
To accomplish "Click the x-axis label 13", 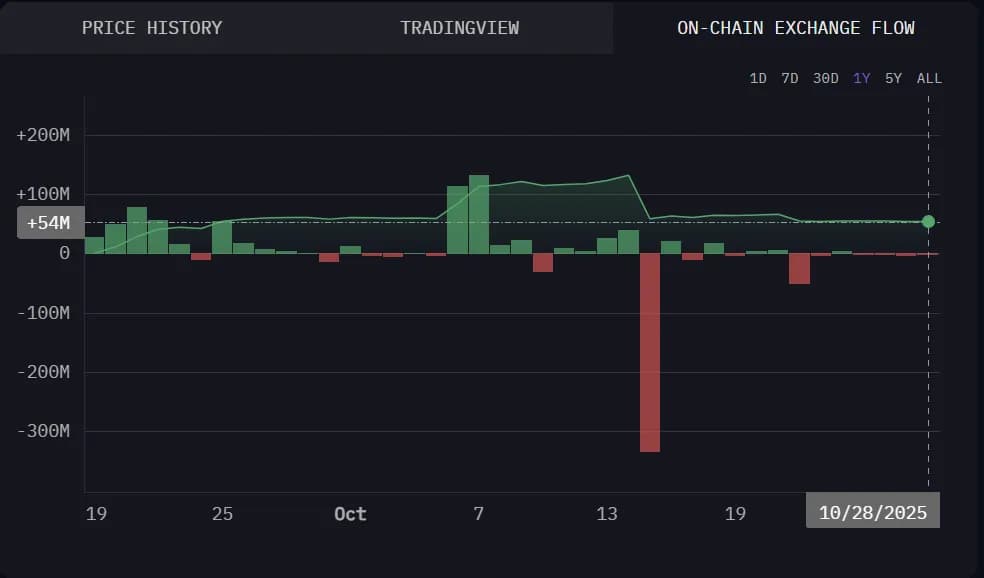I will click(x=607, y=514).
